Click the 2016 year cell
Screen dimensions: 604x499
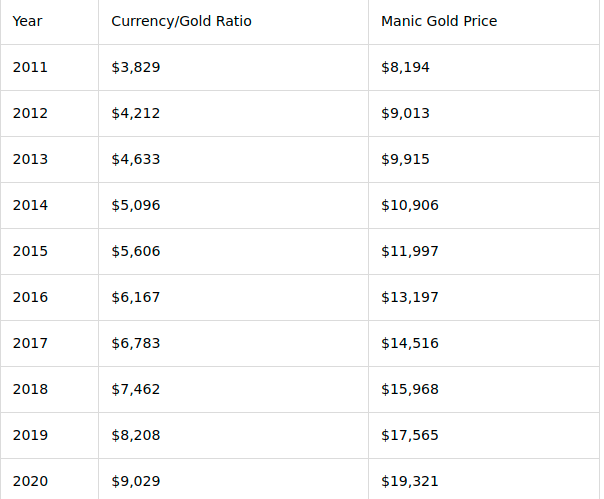coord(49,297)
